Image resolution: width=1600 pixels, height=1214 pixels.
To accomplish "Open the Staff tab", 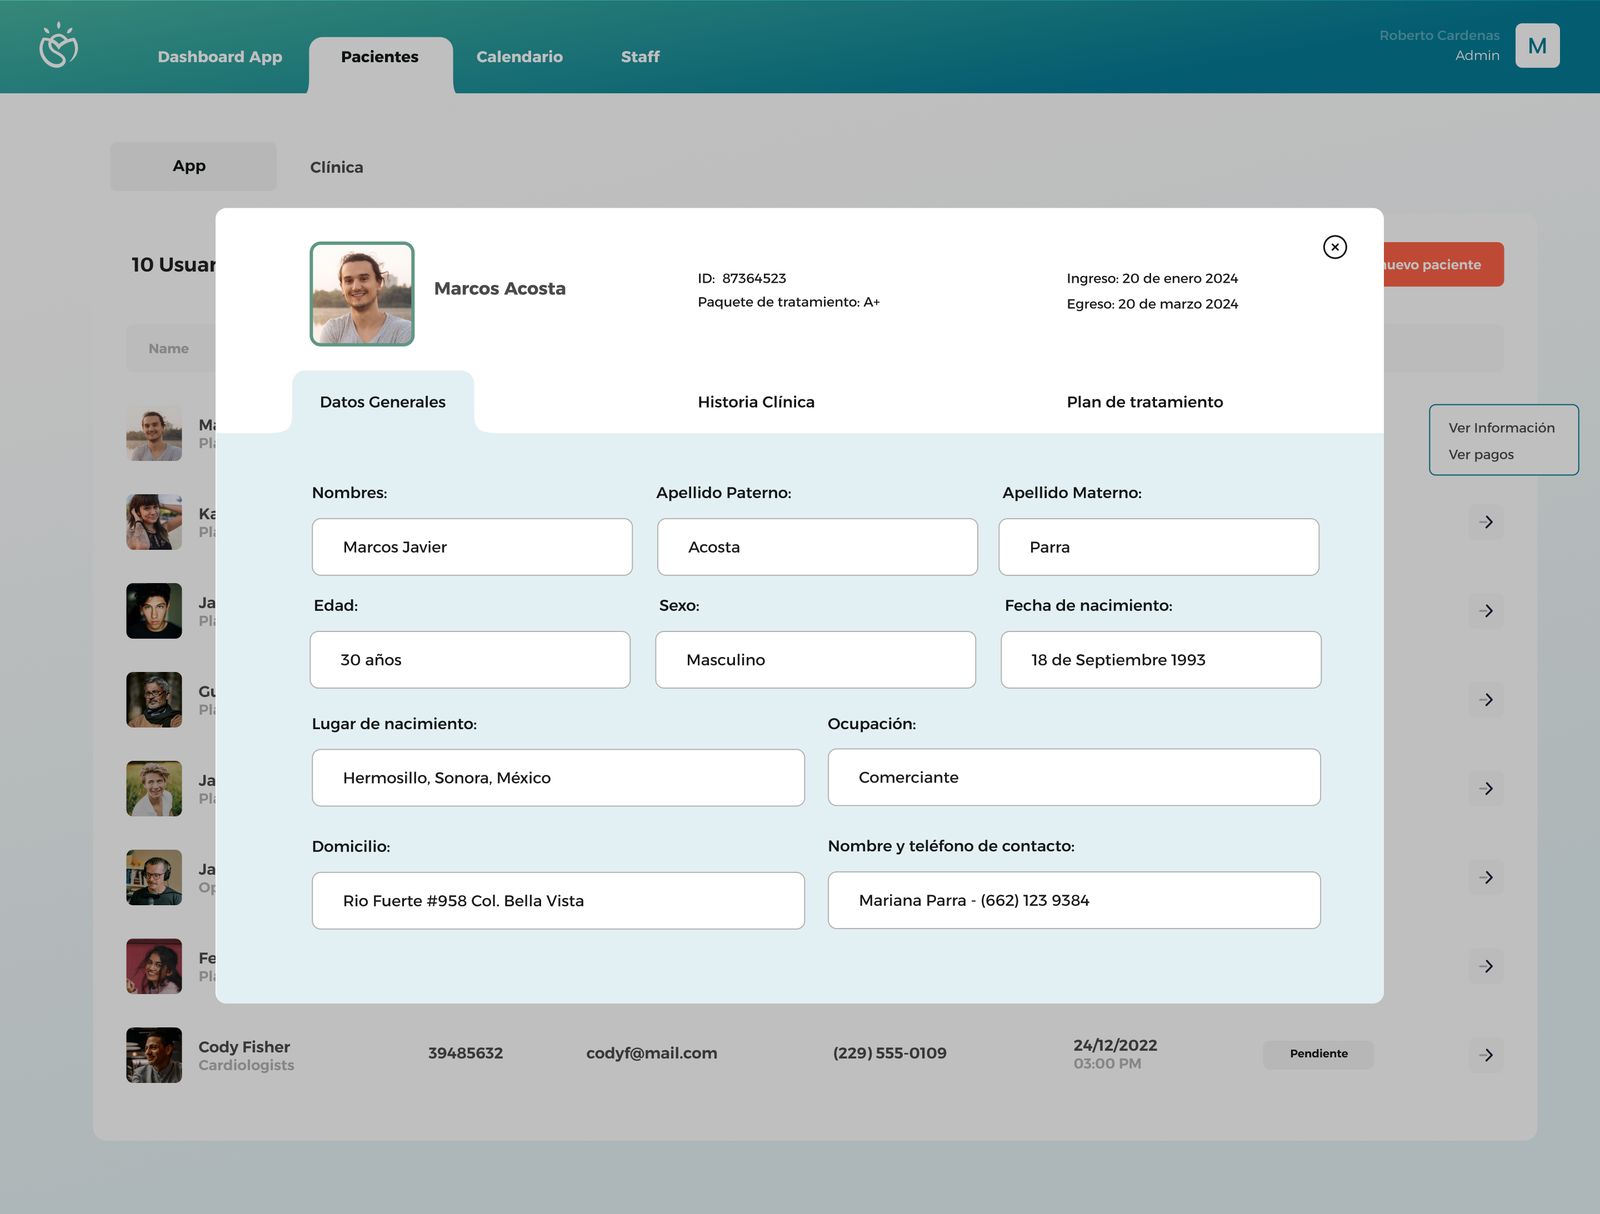I will tap(640, 57).
